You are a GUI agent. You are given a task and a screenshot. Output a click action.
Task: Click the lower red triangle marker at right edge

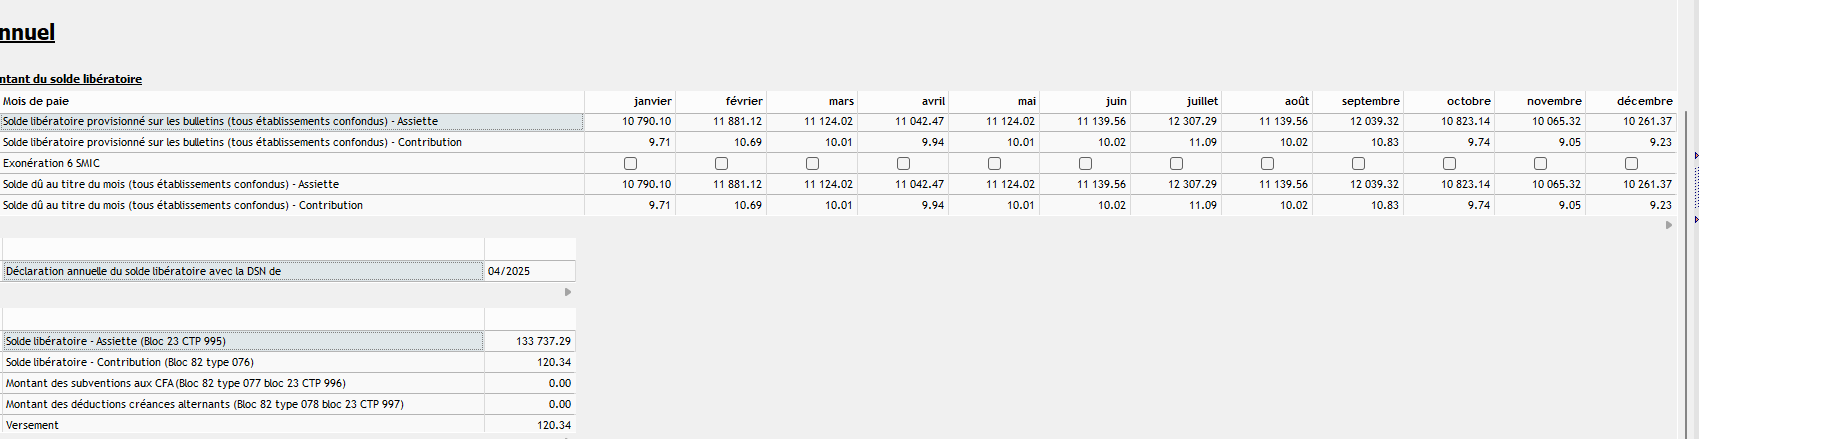click(1697, 219)
